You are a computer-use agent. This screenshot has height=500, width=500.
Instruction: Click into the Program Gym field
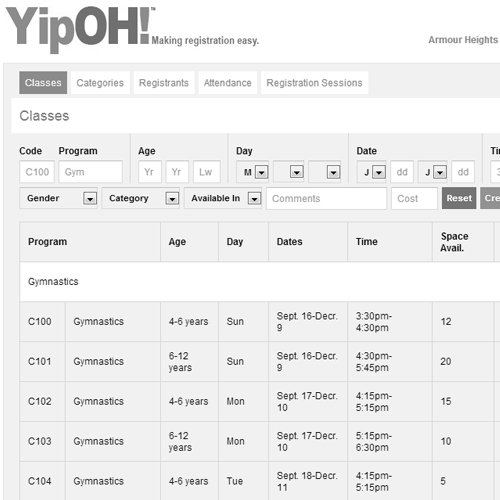click(x=91, y=172)
